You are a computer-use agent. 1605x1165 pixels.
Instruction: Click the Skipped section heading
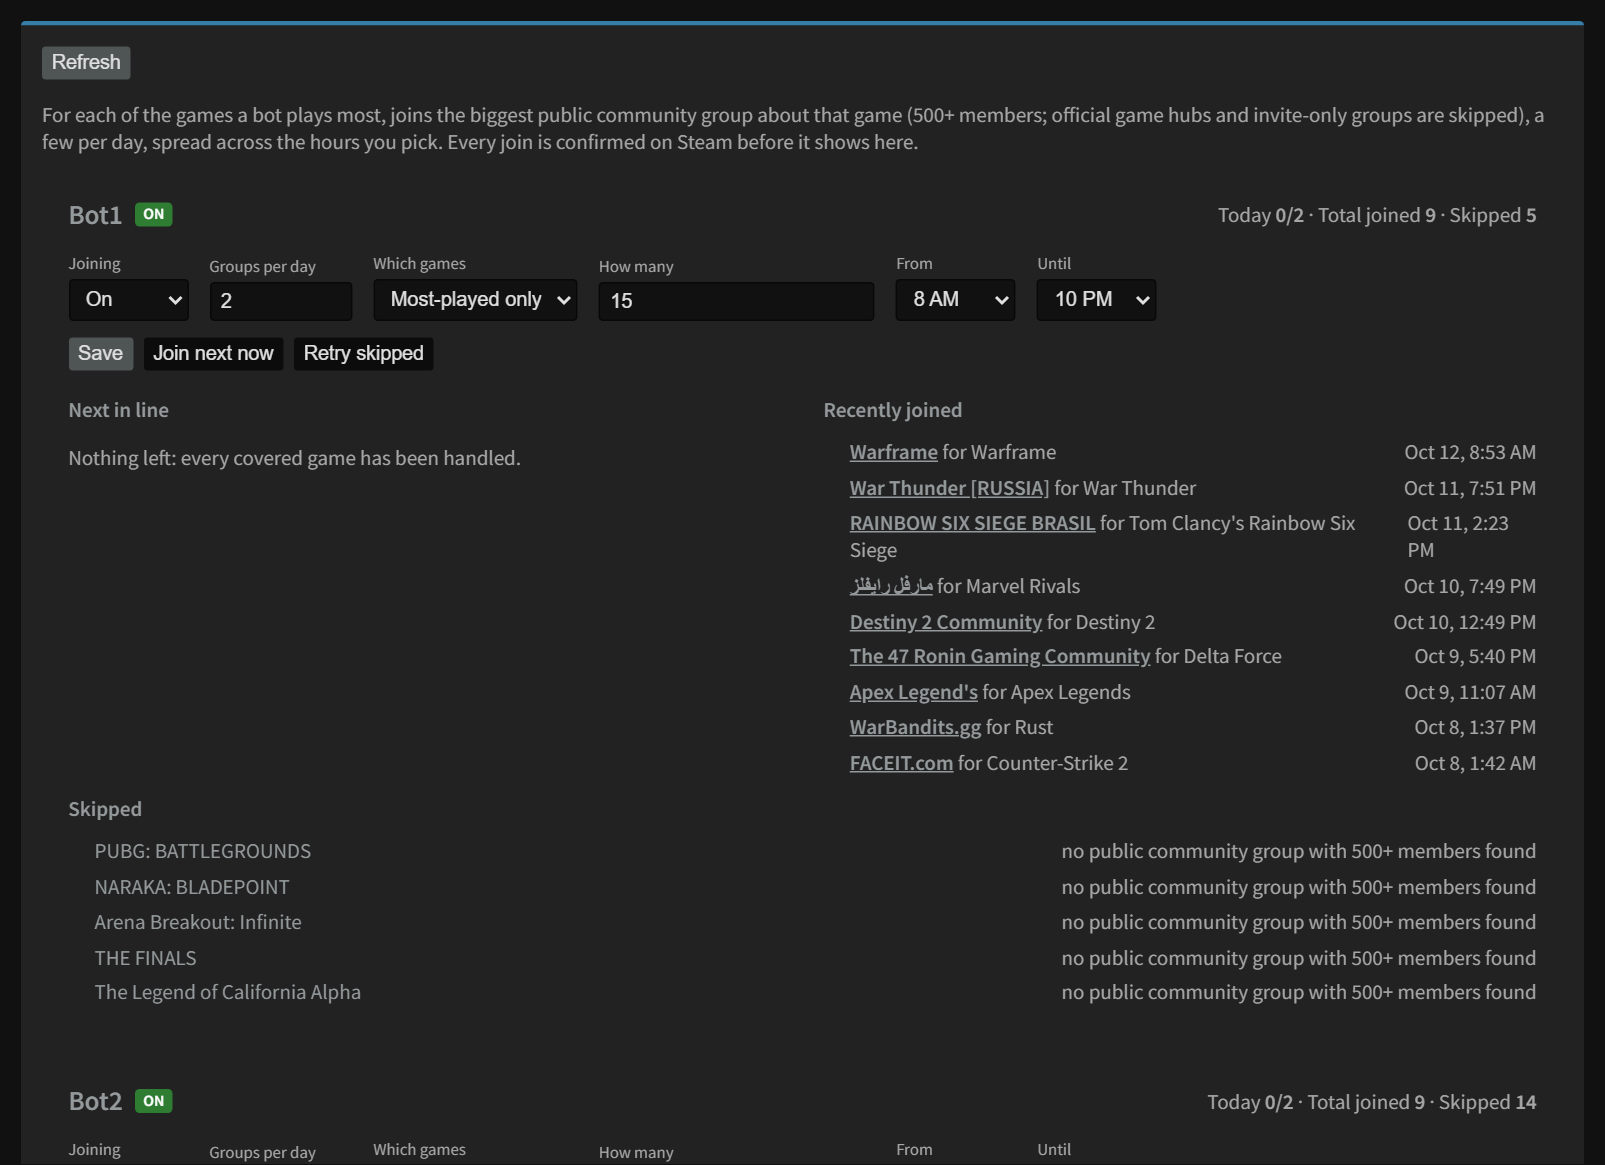tap(105, 809)
